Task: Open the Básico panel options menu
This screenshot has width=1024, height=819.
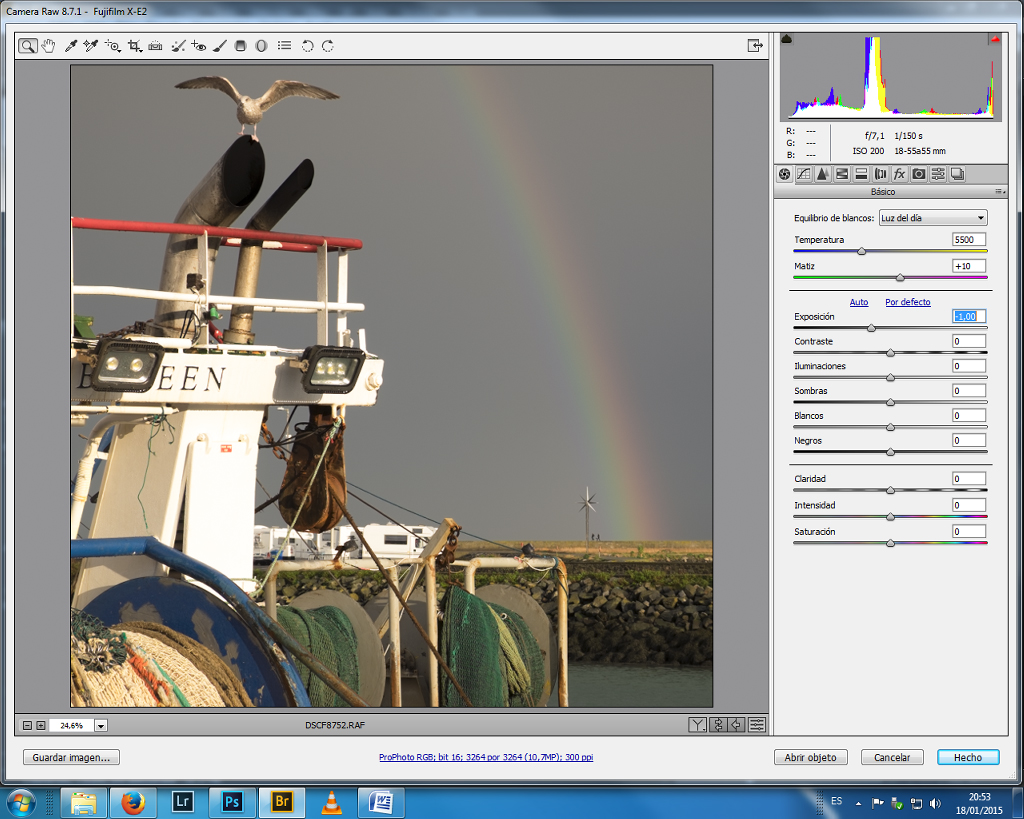Action: (x=1000, y=191)
